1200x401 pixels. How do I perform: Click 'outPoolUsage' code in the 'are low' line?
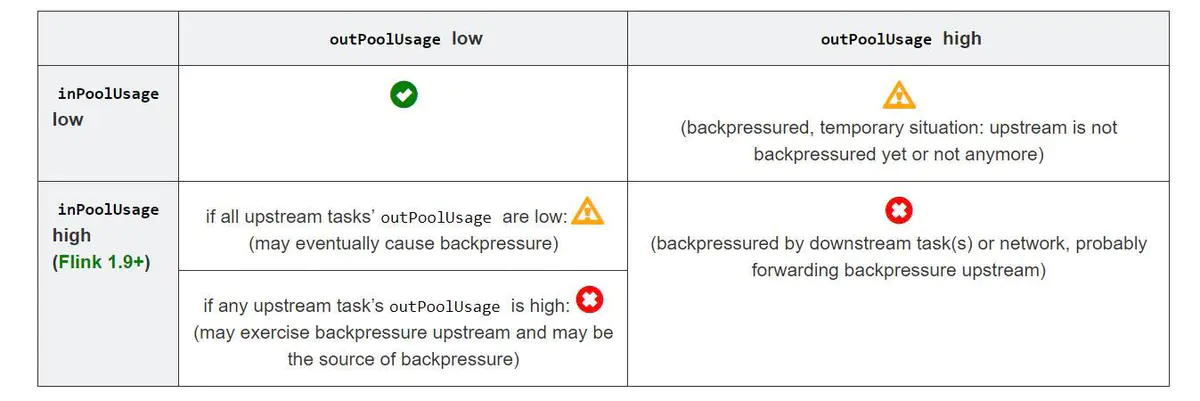point(438,218)
